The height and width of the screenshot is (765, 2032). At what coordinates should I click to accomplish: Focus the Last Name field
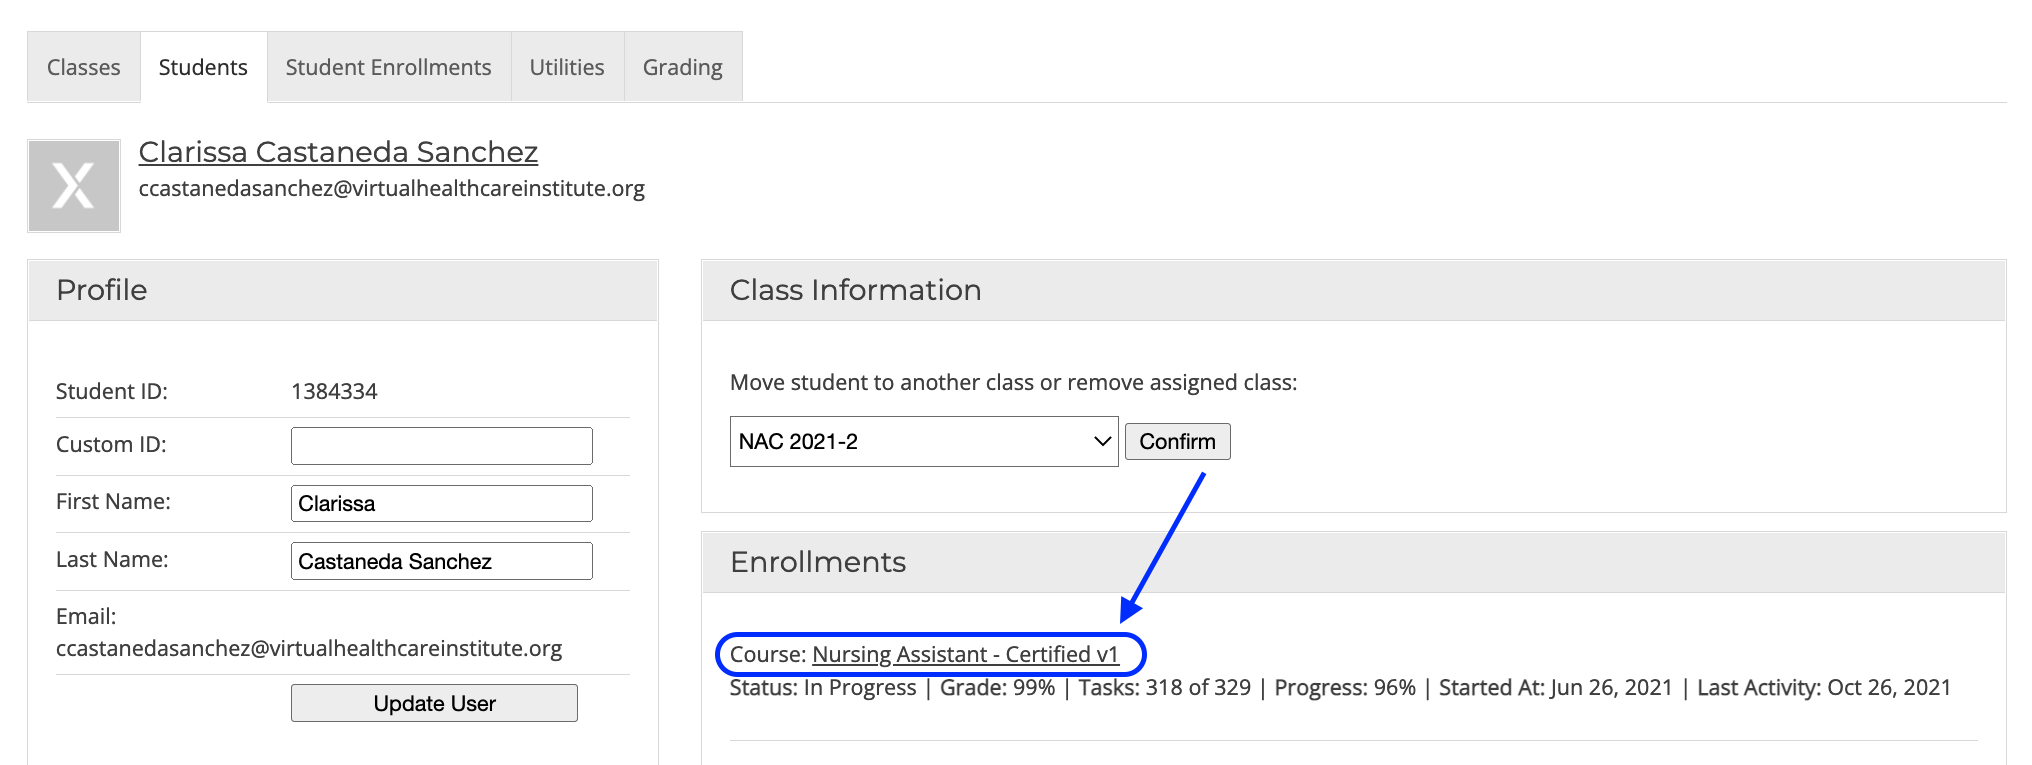click(442, 561)
